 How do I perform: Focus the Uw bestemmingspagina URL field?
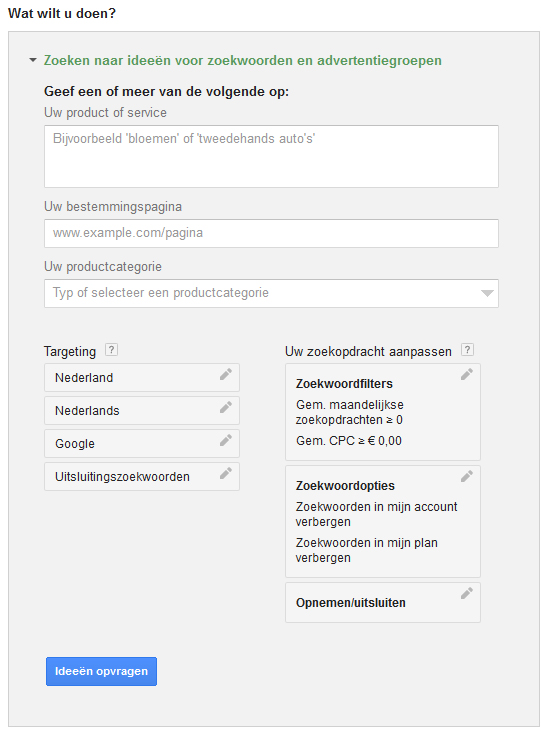click(x=271, y=233)
